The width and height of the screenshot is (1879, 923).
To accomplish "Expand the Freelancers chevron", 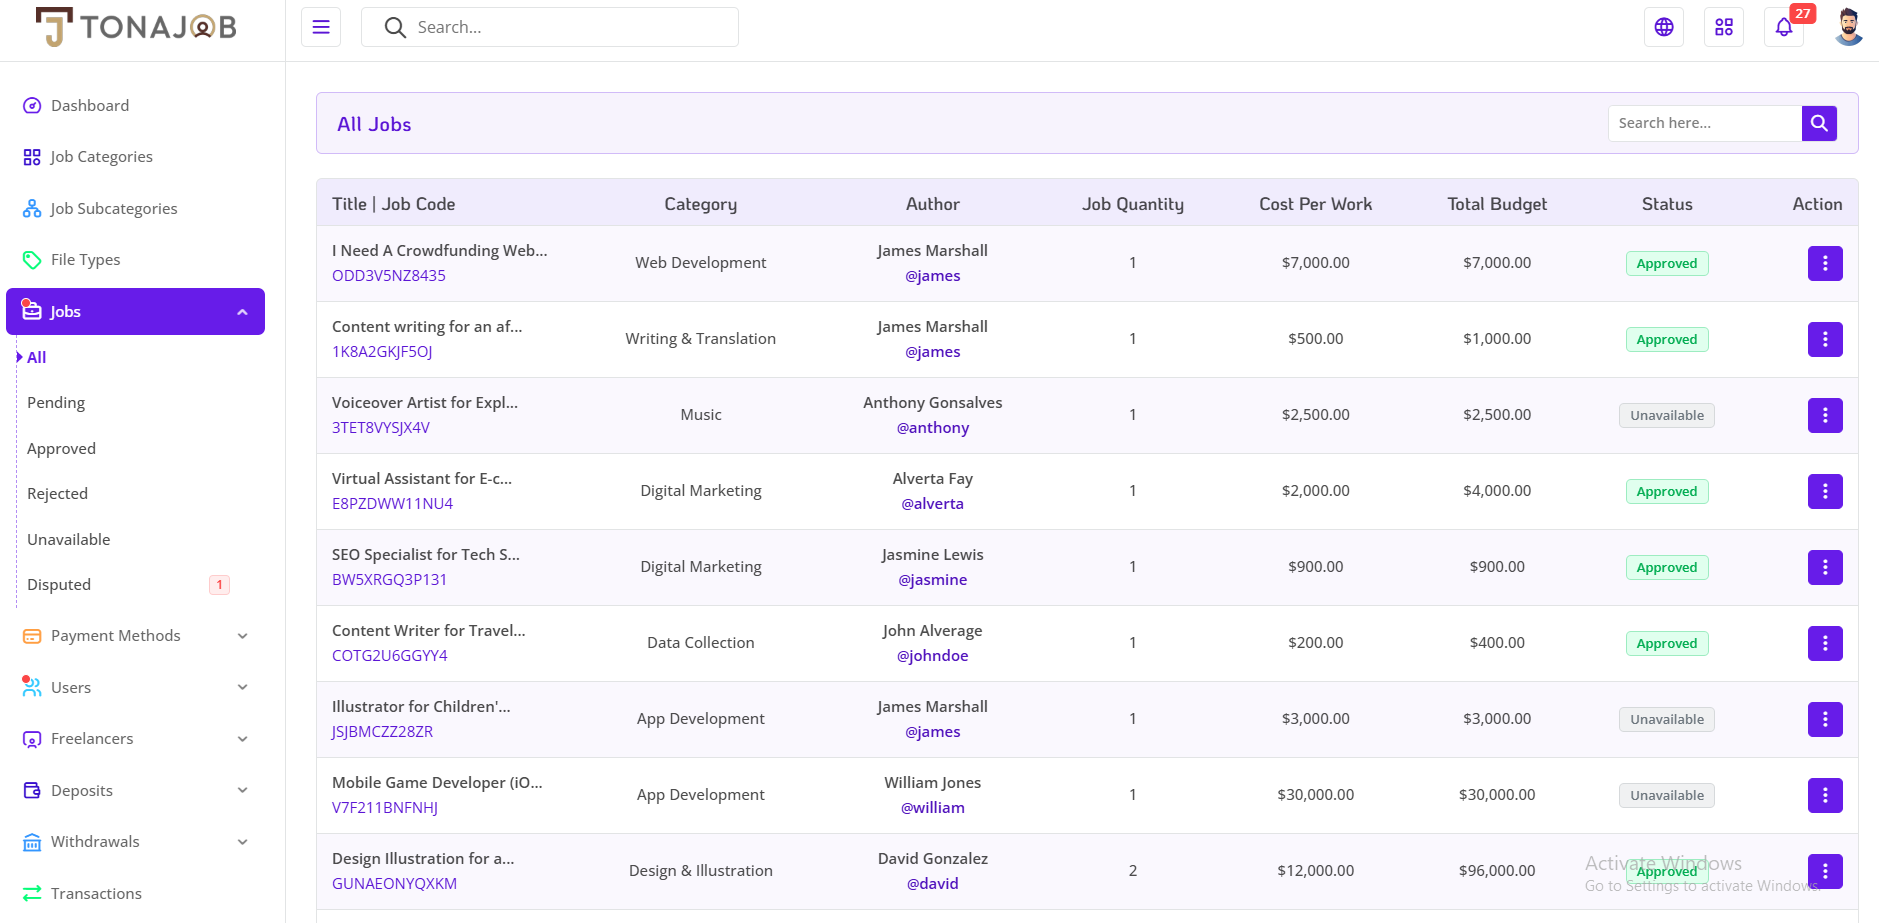I will click(242, 739).
